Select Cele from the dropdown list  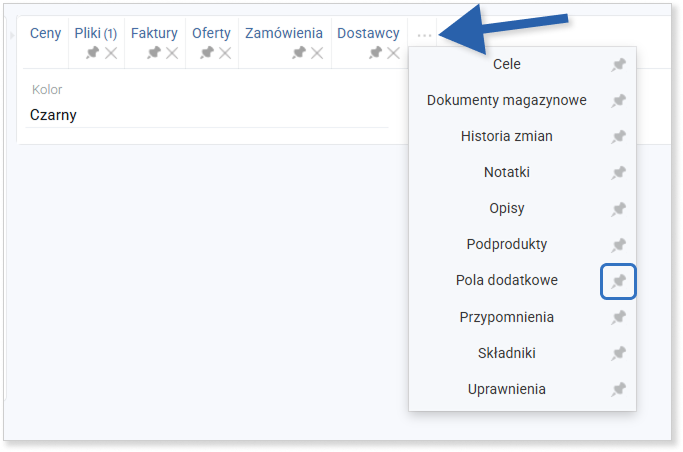507,64
